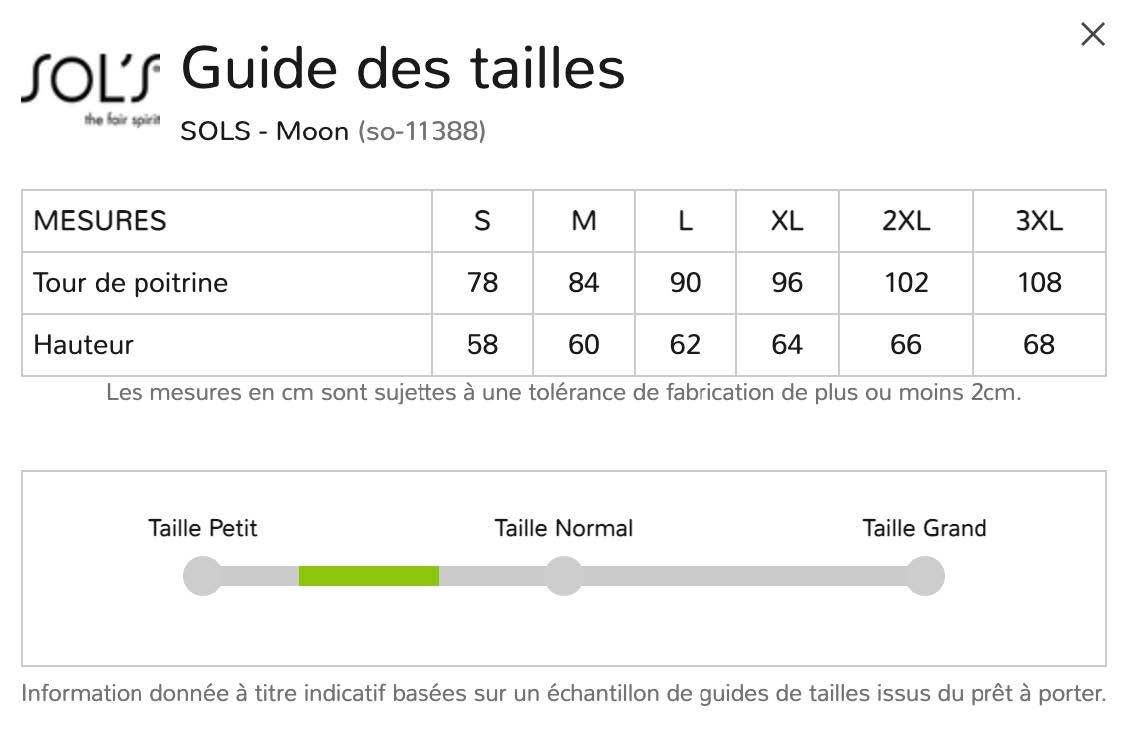Click the green fit indicator segment
This screenshot has width=1130, height=753.
click(x=368, y=576)
